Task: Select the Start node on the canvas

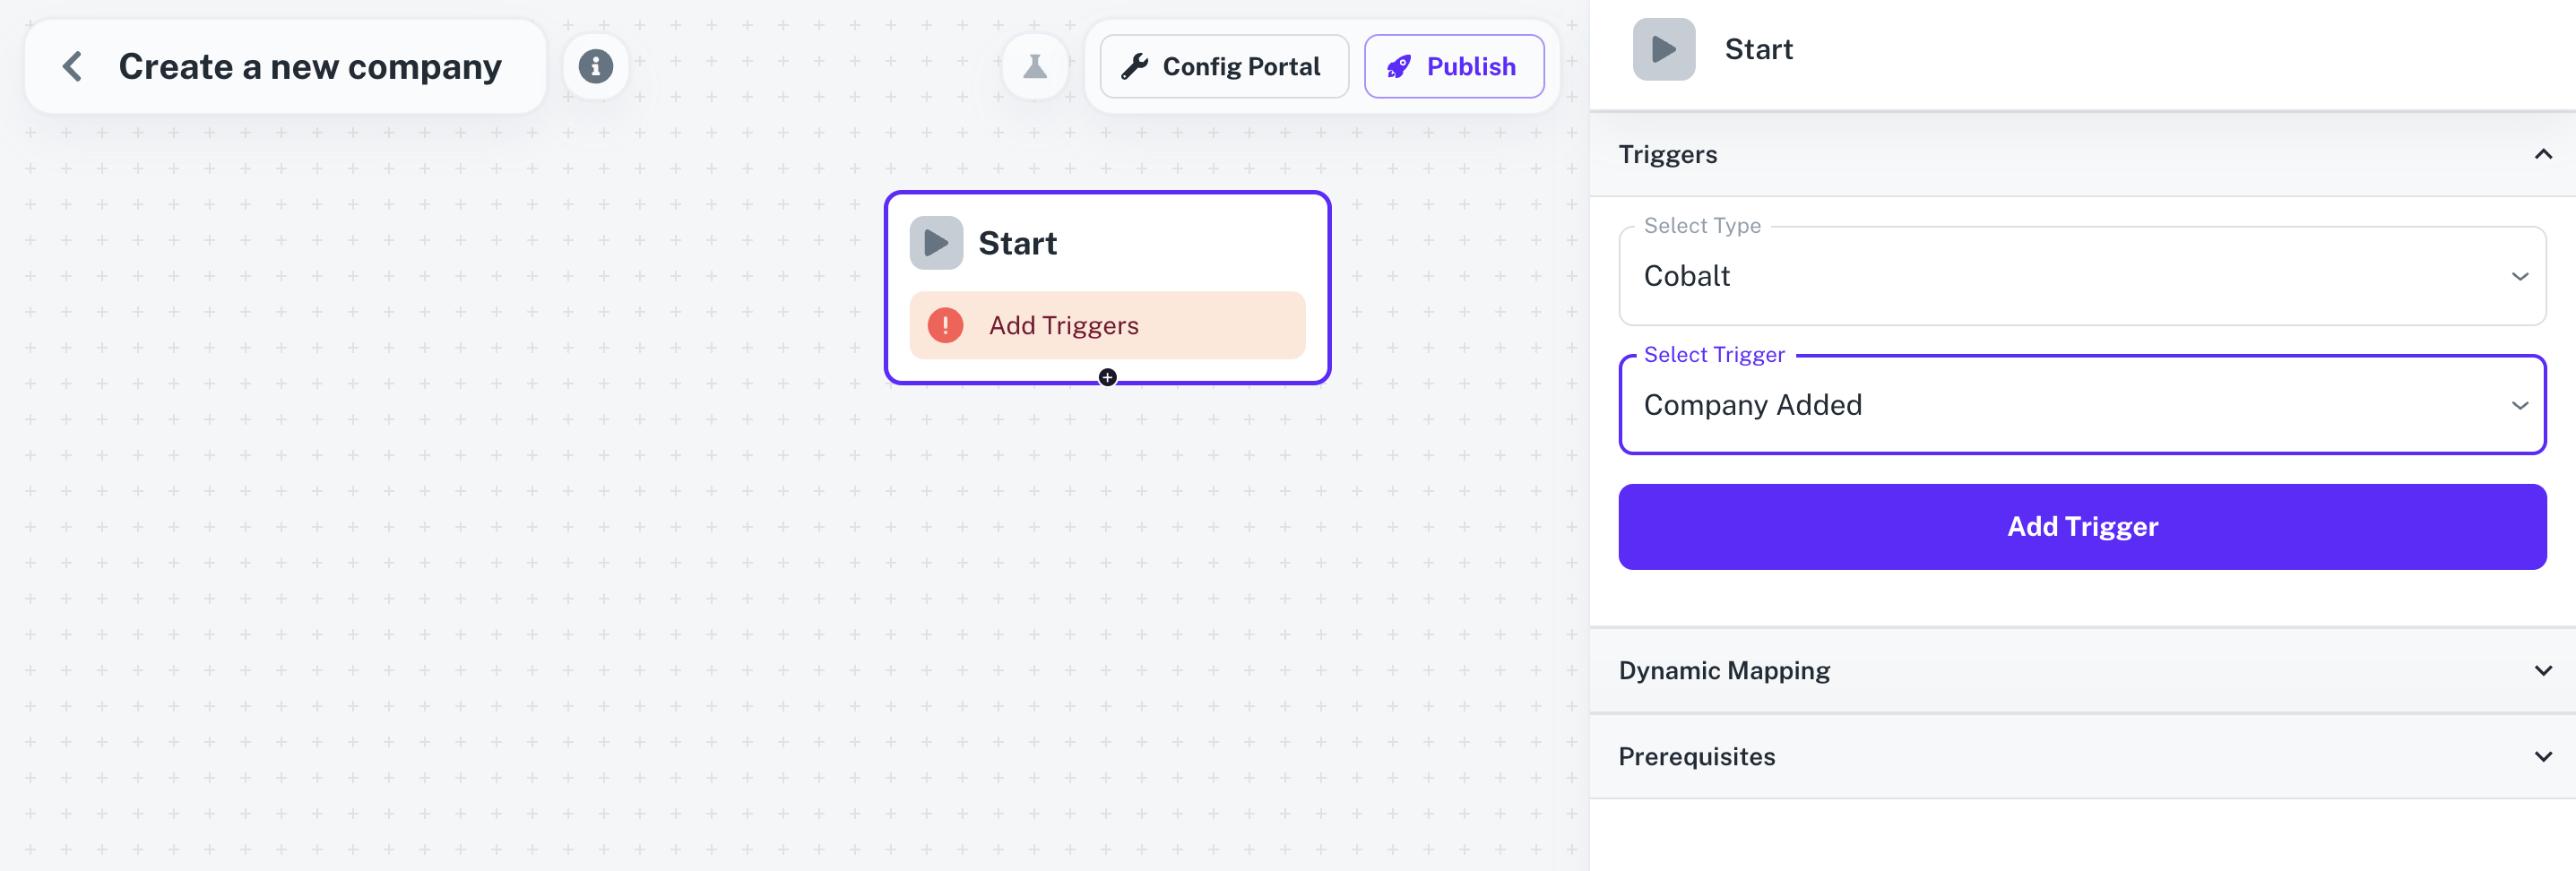Action: [1107, 241]
